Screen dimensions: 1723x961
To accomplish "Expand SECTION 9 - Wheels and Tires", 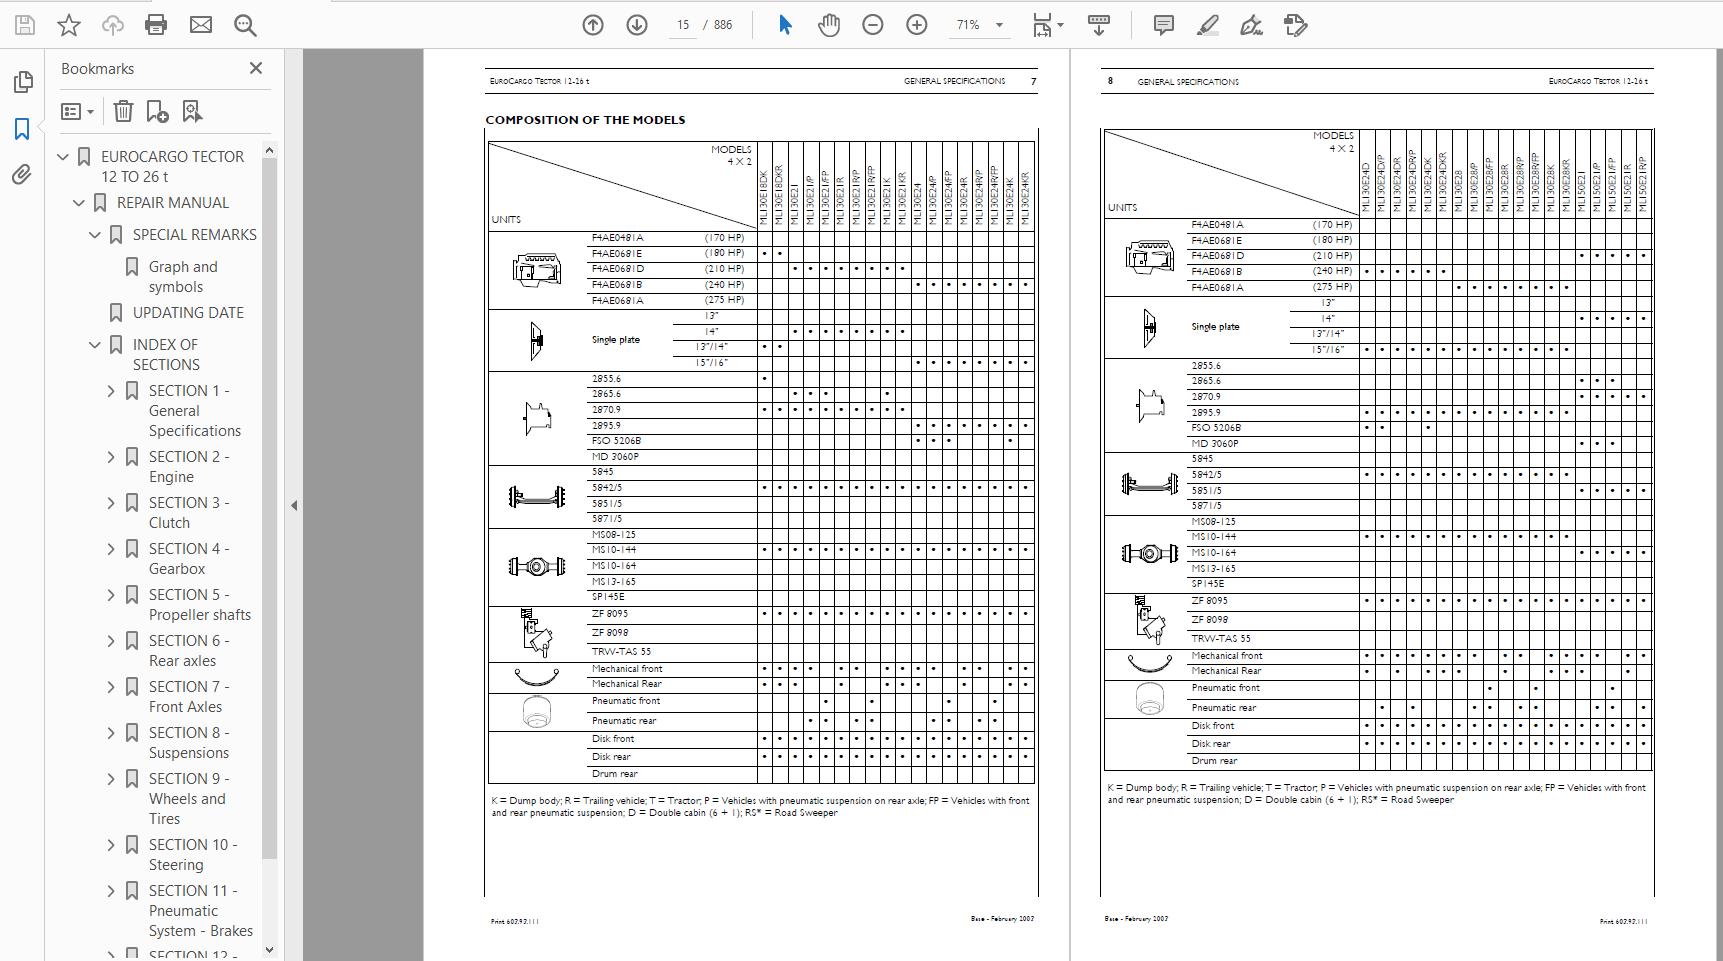I will 111,779.
